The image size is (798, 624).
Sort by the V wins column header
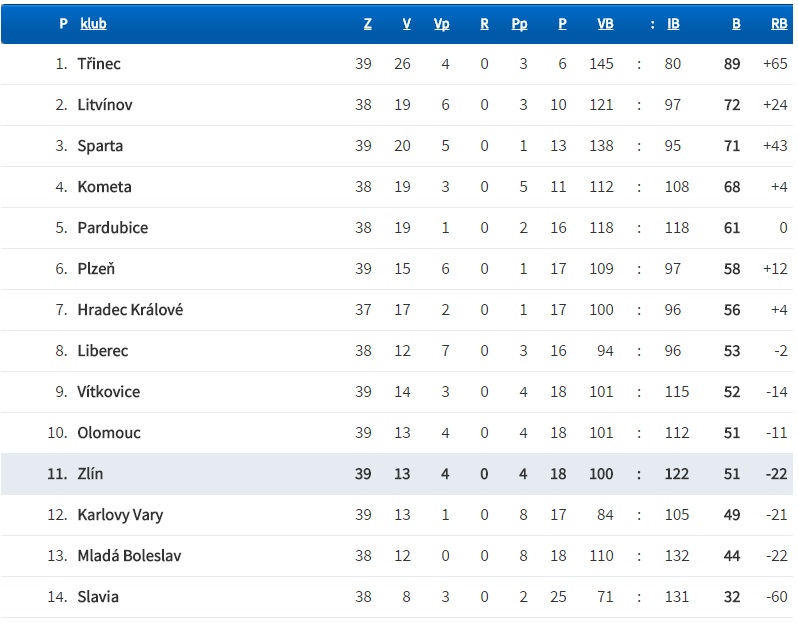click(406, 24)
